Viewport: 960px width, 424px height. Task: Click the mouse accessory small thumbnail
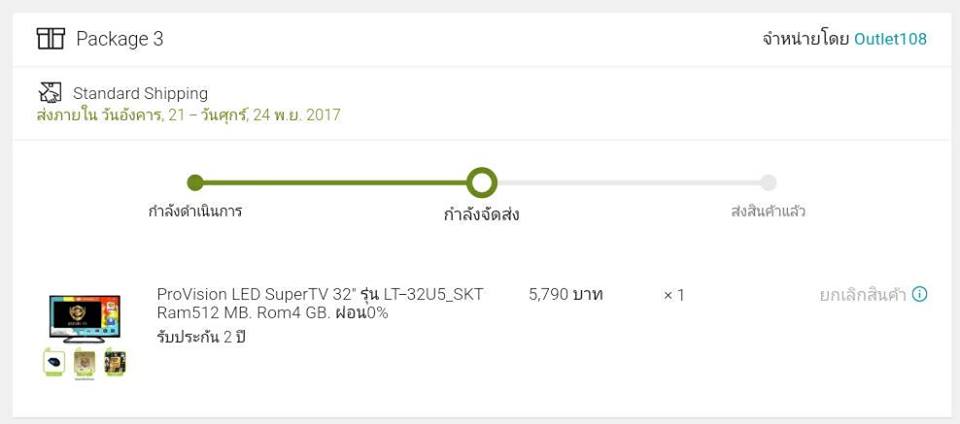click(54, 362)
